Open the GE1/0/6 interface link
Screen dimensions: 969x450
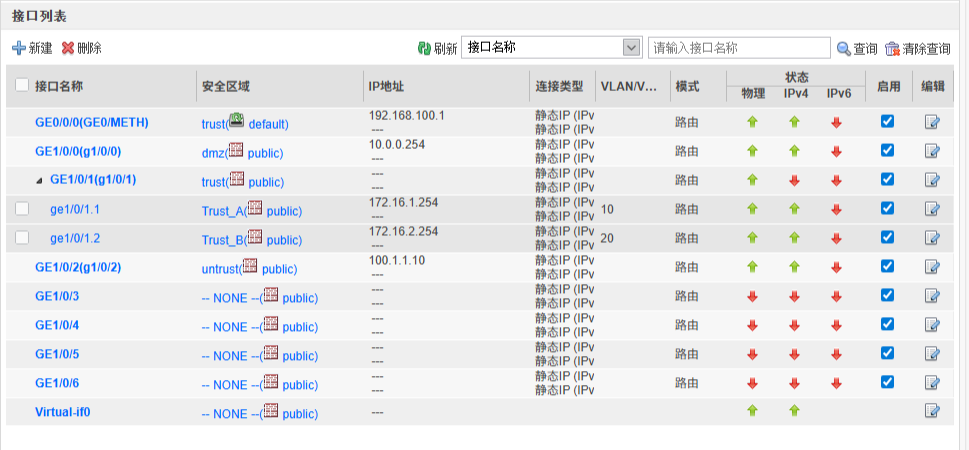57,383
